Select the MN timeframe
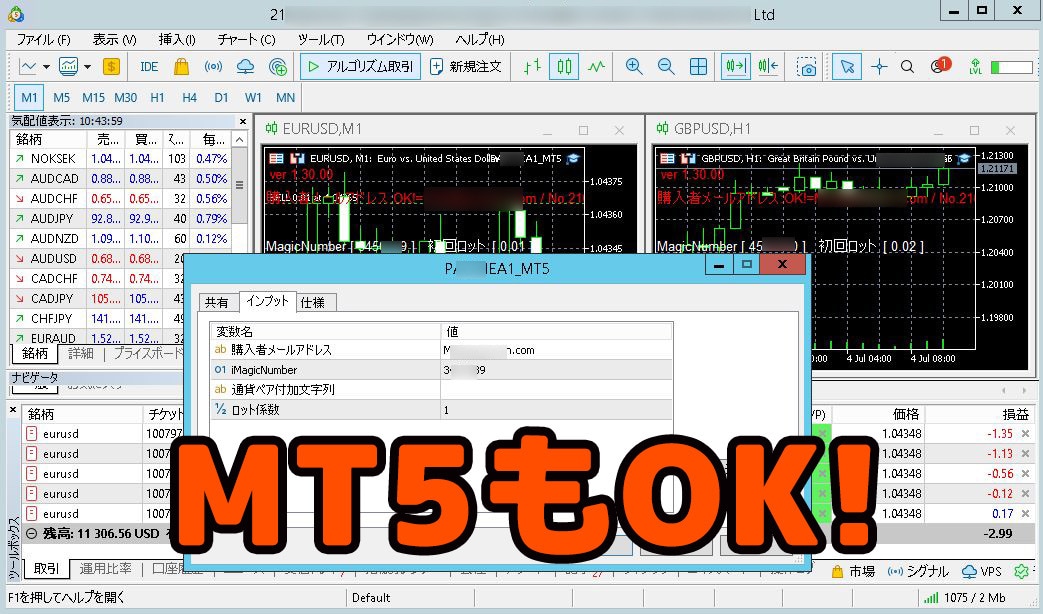The width and height of the screenshot is (1043, 614). pos(285,98)
